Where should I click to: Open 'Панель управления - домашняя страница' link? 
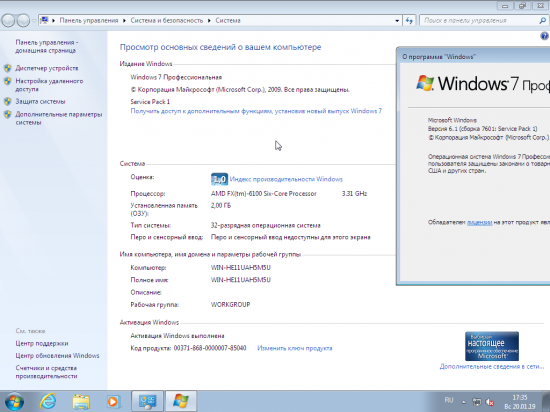[47, 46]
